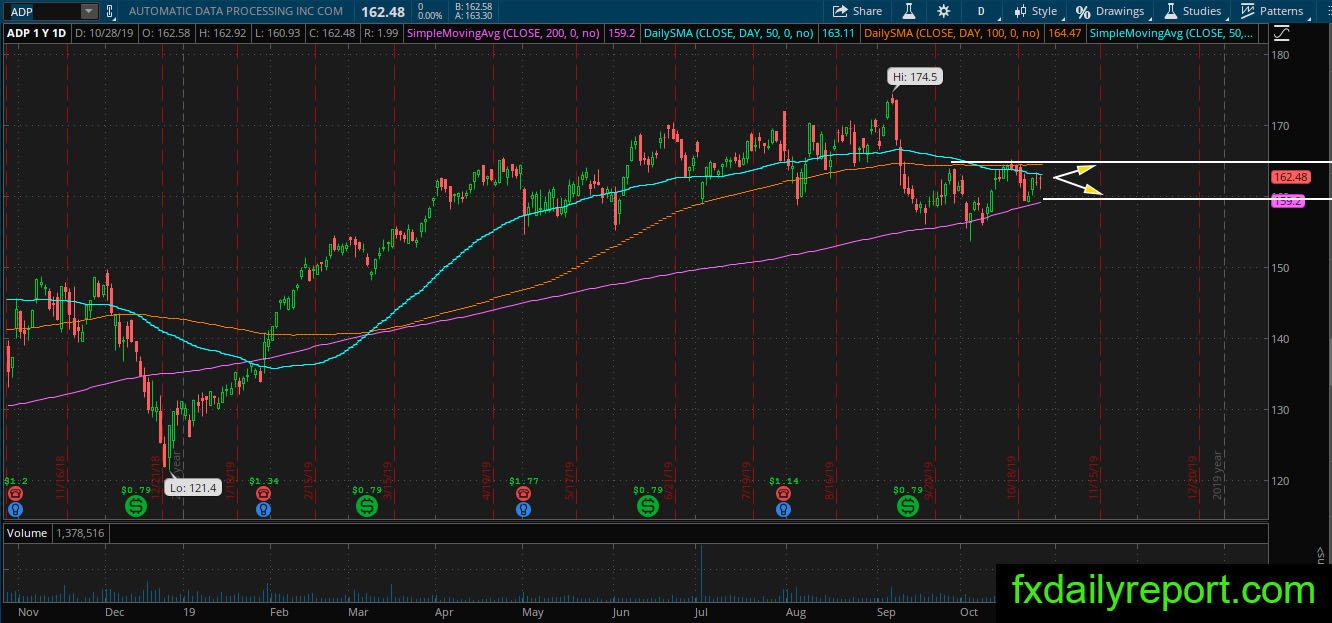Open the D timeframe selector
Viewport: 1332px width, 623px height.
pos(981,11)
